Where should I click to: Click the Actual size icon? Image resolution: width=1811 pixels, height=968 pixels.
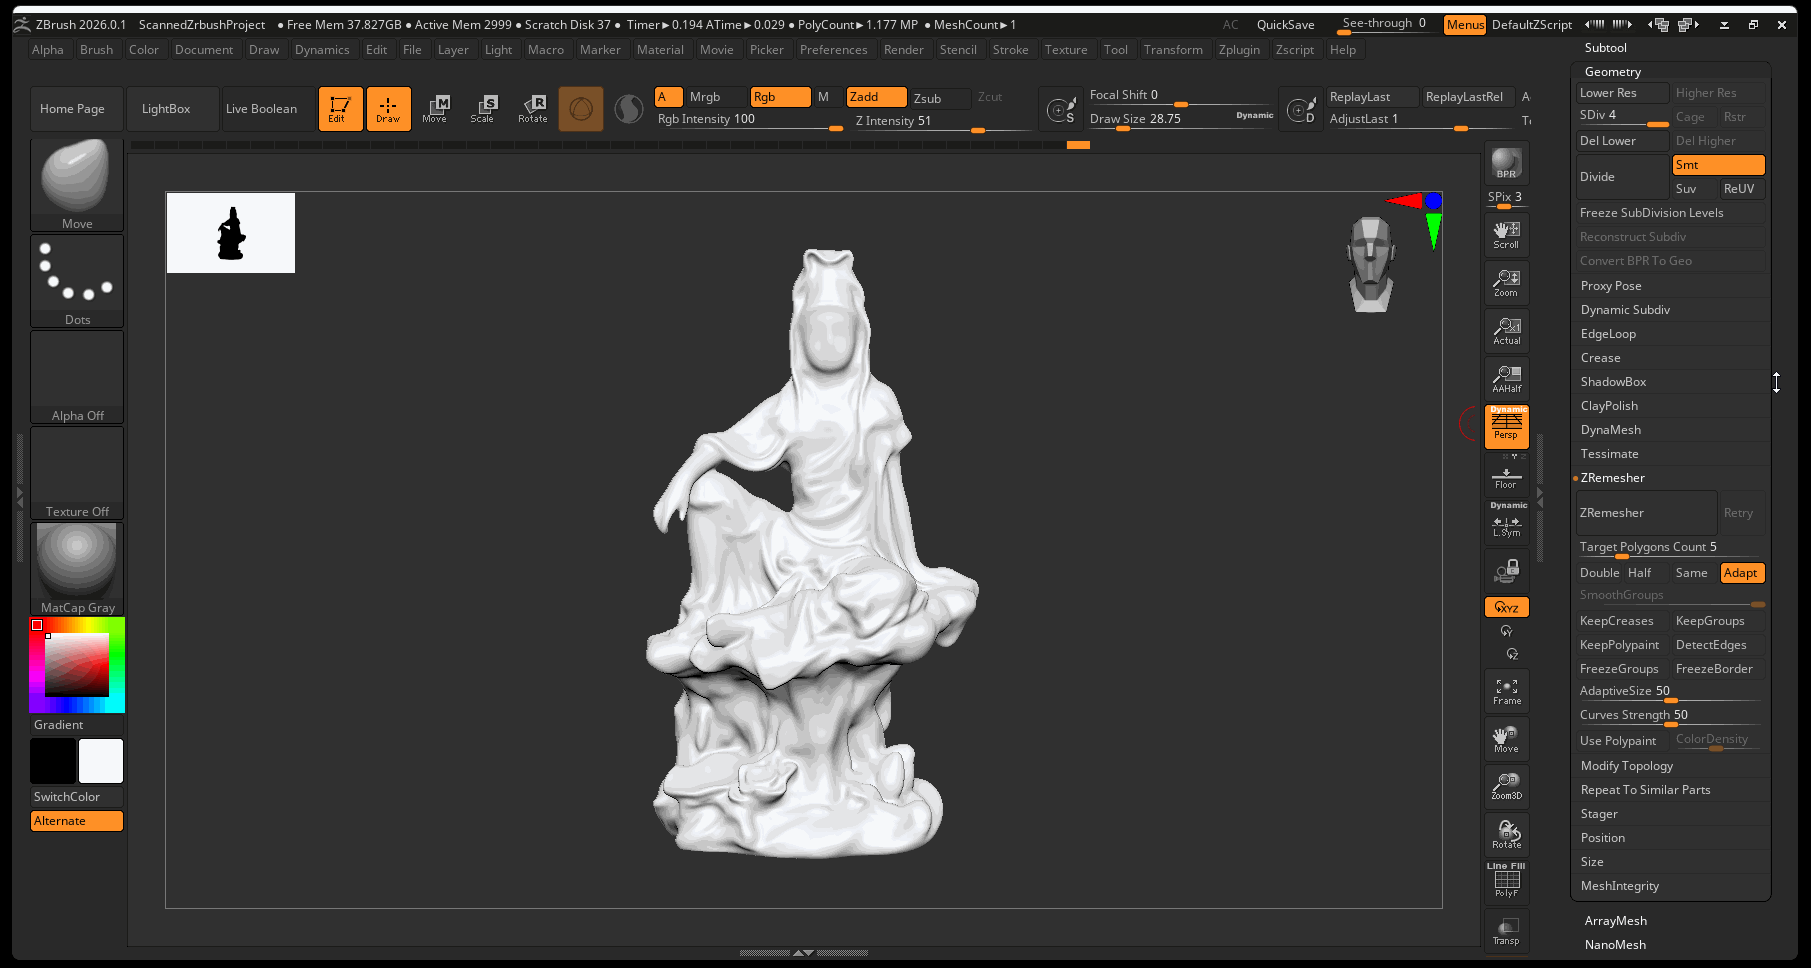1506,331
